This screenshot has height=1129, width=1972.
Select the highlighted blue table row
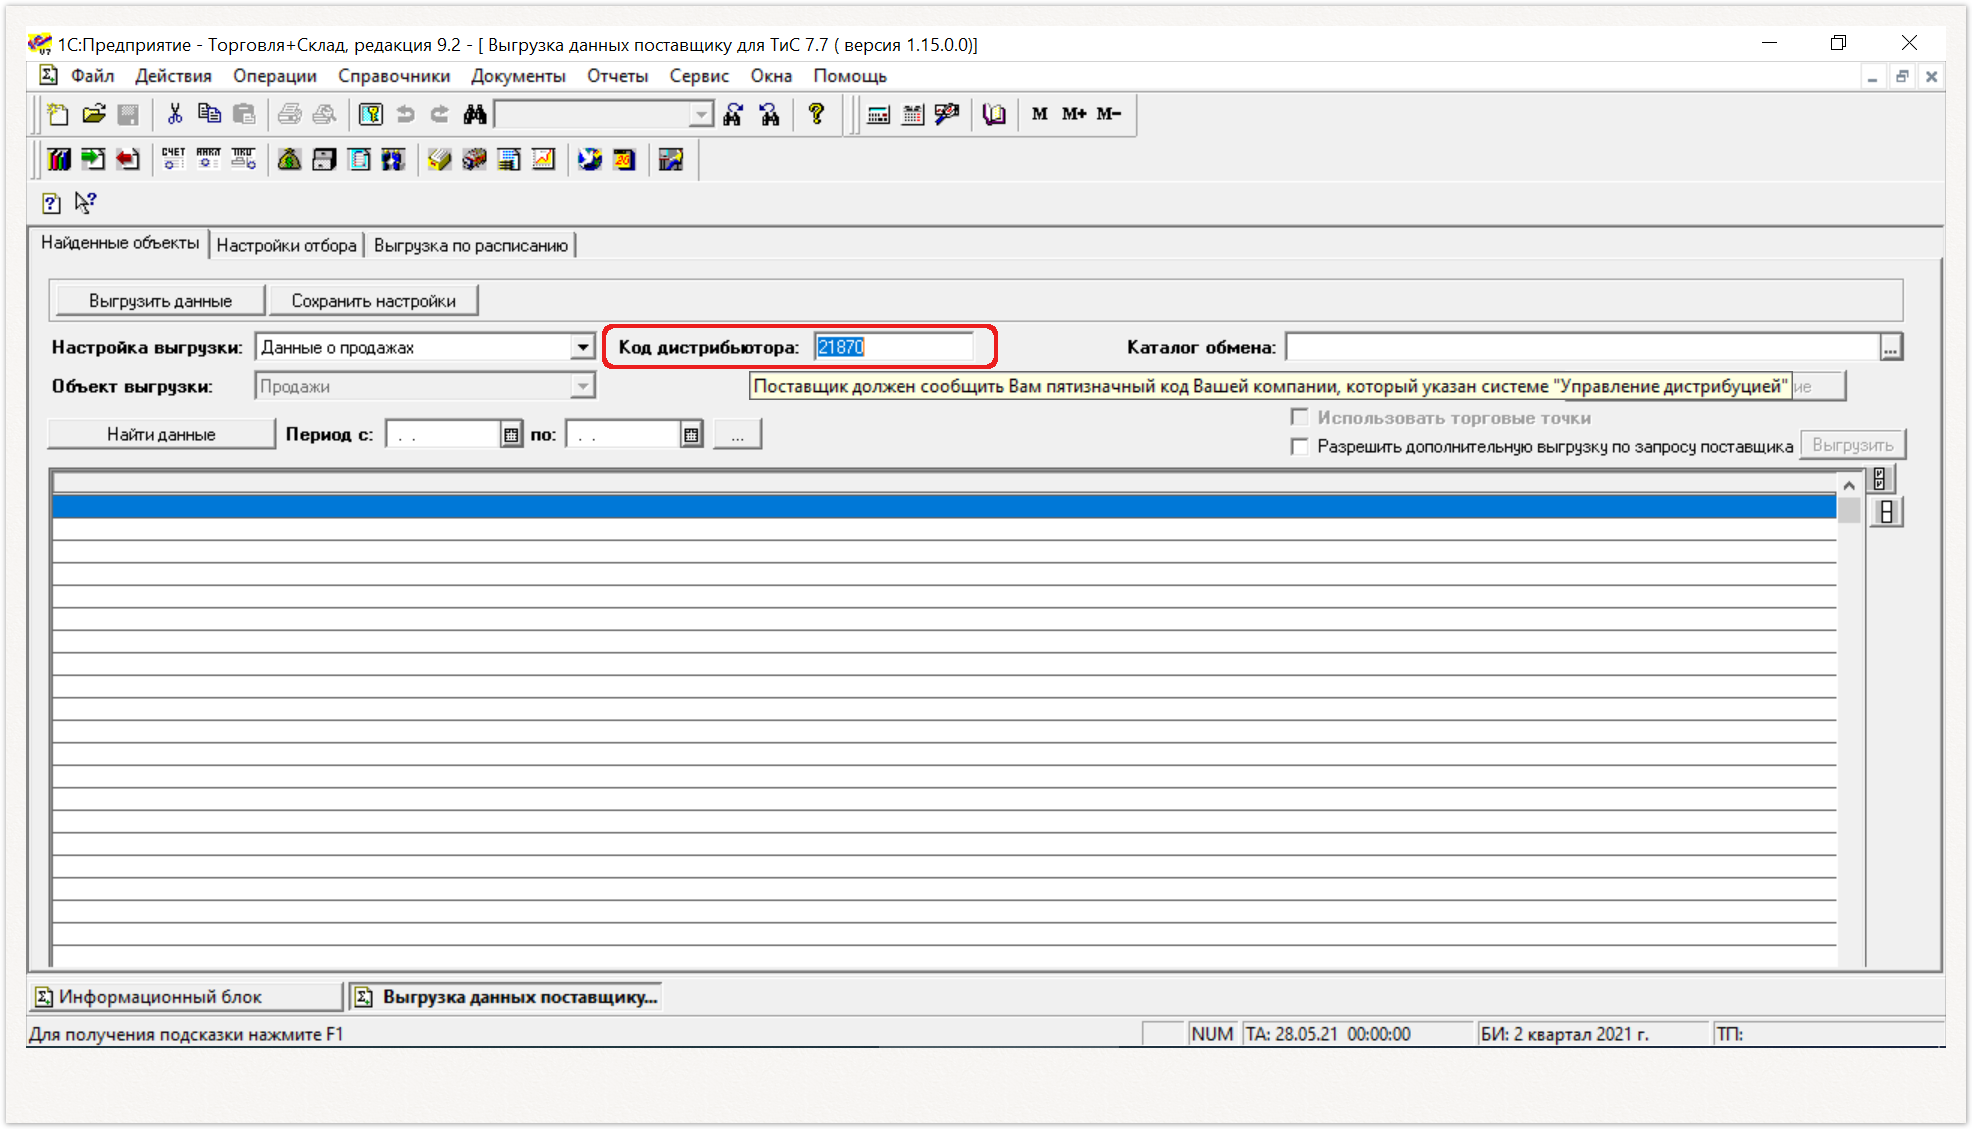(944, 507)
